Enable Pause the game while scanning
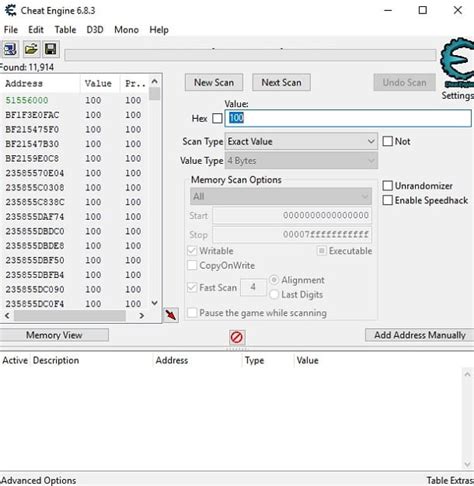Viewport: 474px width, 486px height. coord(192,313)
